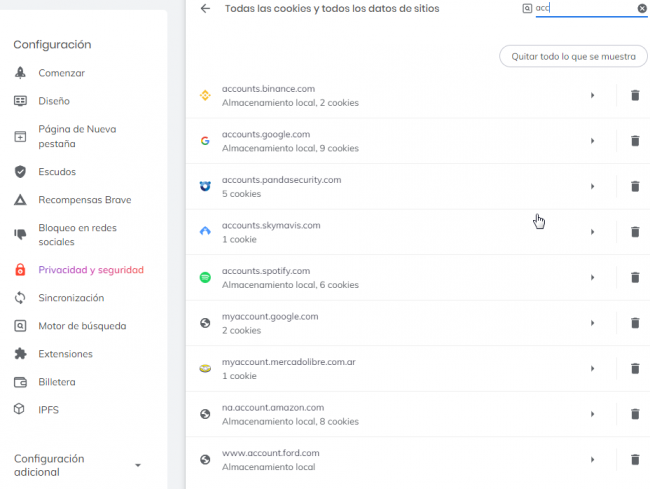The image size is (650, 489).
Task: Delete www.account.ford.com data with trash icon
Action: click(x=635, y=460)
